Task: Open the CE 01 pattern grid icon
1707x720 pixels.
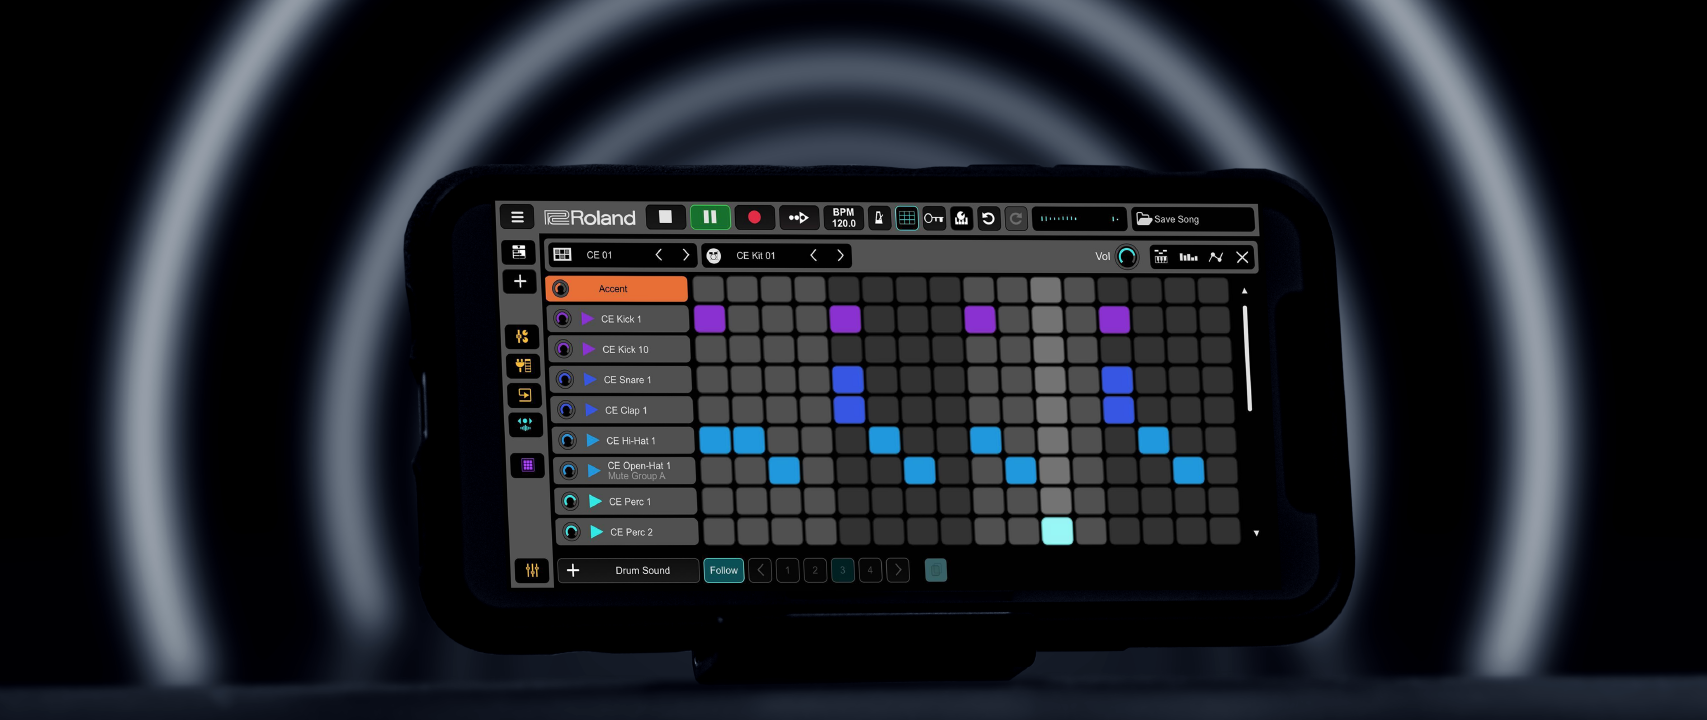Action: pyautogui.click(x=563, y=255)
